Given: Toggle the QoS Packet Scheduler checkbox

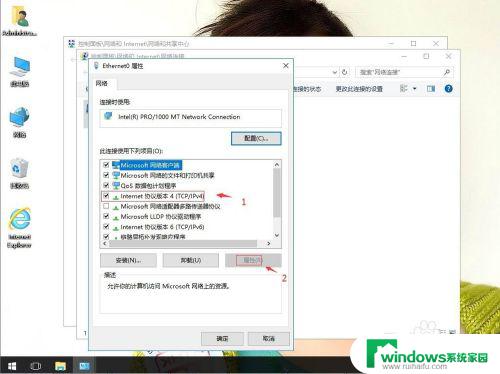Looking at the screenshot, I should [106, 186].
